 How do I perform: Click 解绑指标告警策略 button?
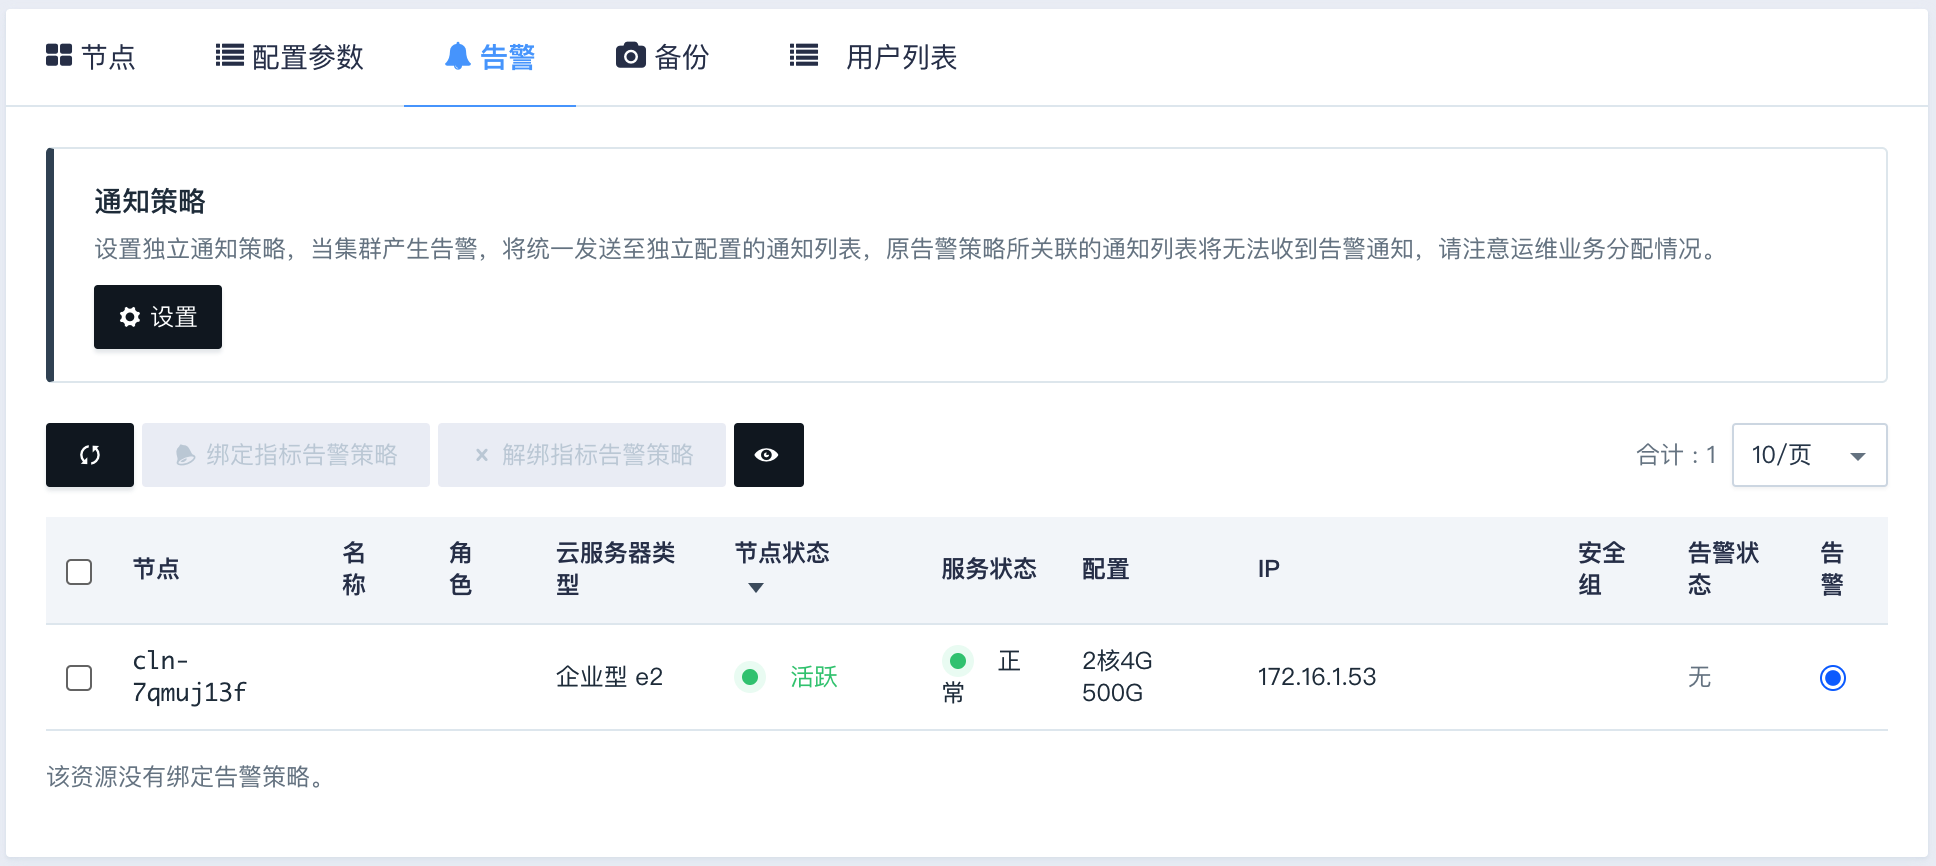582,455
